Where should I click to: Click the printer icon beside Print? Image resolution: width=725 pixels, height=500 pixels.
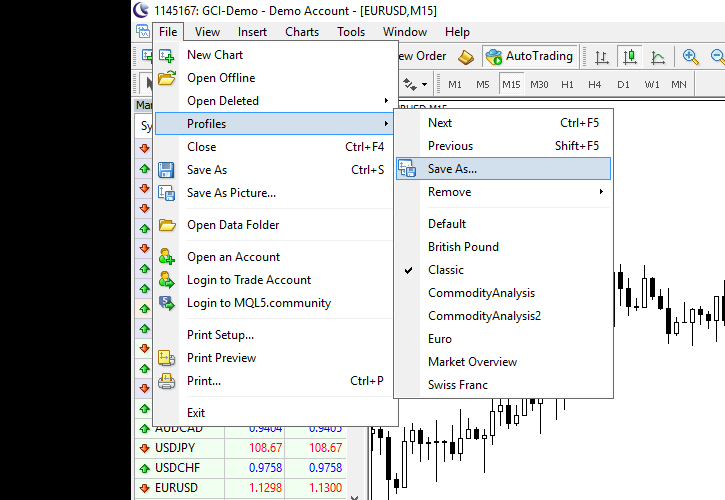pyautogui.click(x=166, y=381)
